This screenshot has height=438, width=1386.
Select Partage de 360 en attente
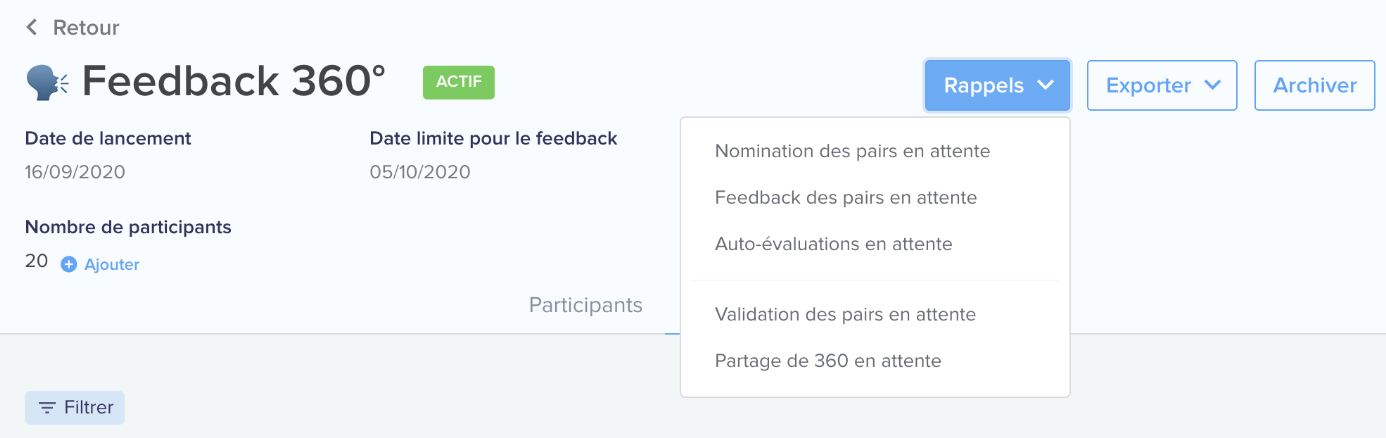(x=828, y=361)
